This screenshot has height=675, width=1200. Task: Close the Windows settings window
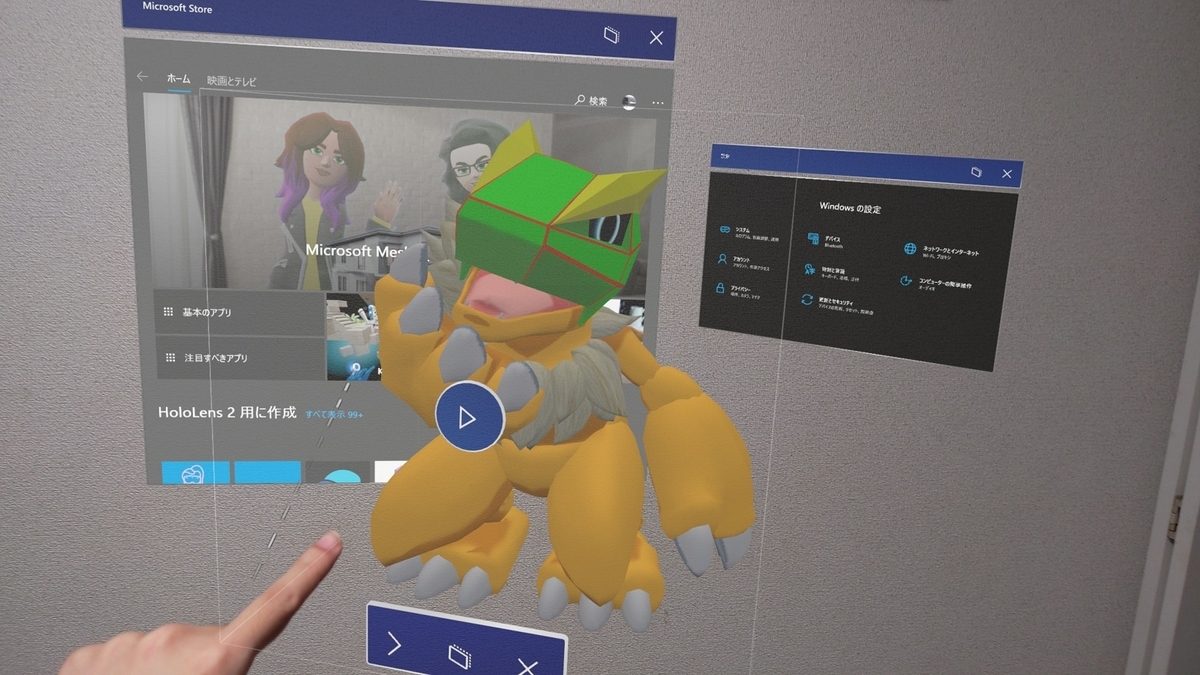(x=1007, y=175)
